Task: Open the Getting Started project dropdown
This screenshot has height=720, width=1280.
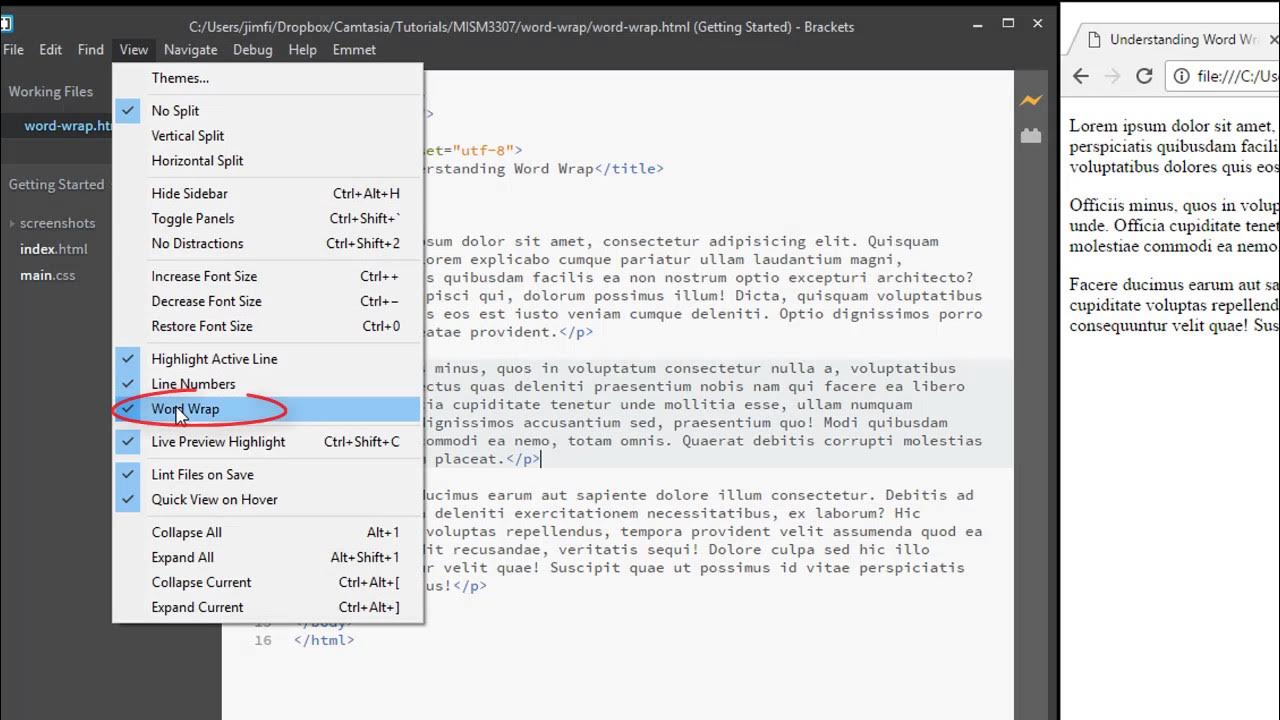Action: coord(56,184)
